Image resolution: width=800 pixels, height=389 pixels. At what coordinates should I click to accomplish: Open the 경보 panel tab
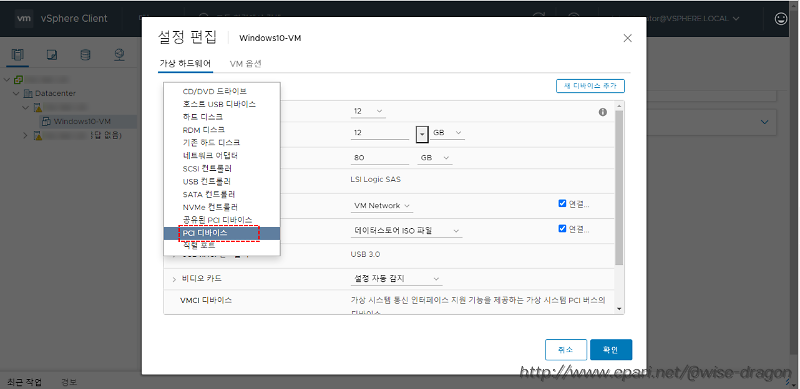tap(69, 382)
